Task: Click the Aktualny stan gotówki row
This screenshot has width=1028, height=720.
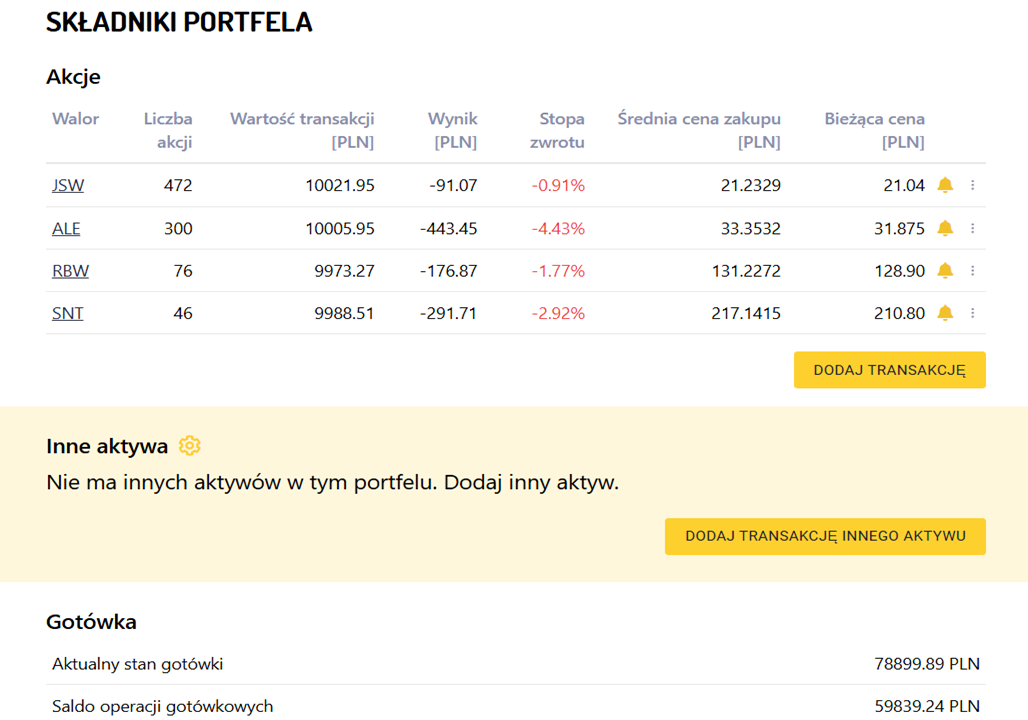Action: tap(515, 664)
